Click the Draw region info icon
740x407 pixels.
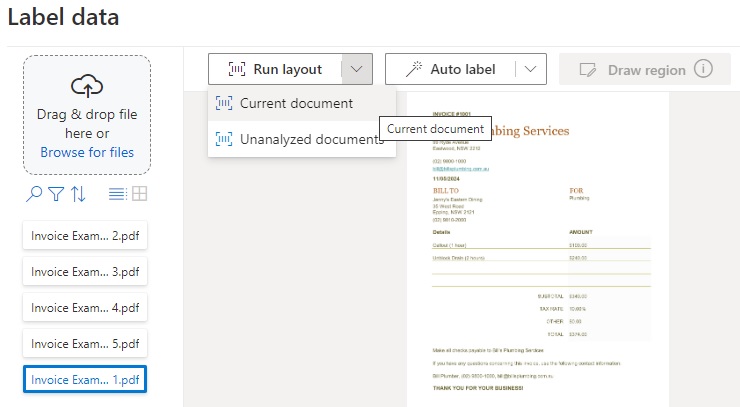(703, 69)
